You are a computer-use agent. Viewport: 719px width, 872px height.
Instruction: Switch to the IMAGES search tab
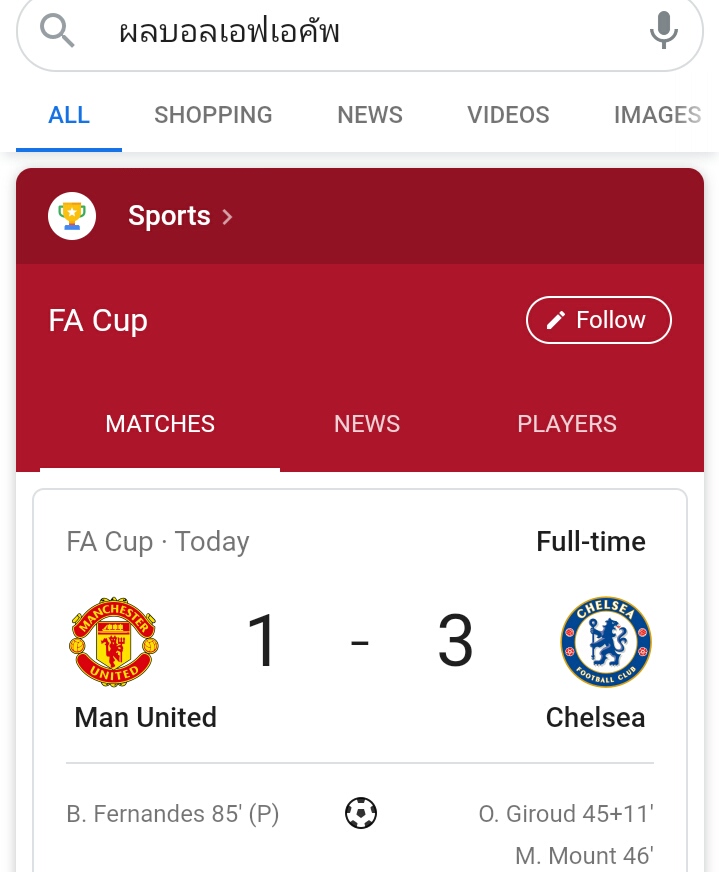click(657, 115)
